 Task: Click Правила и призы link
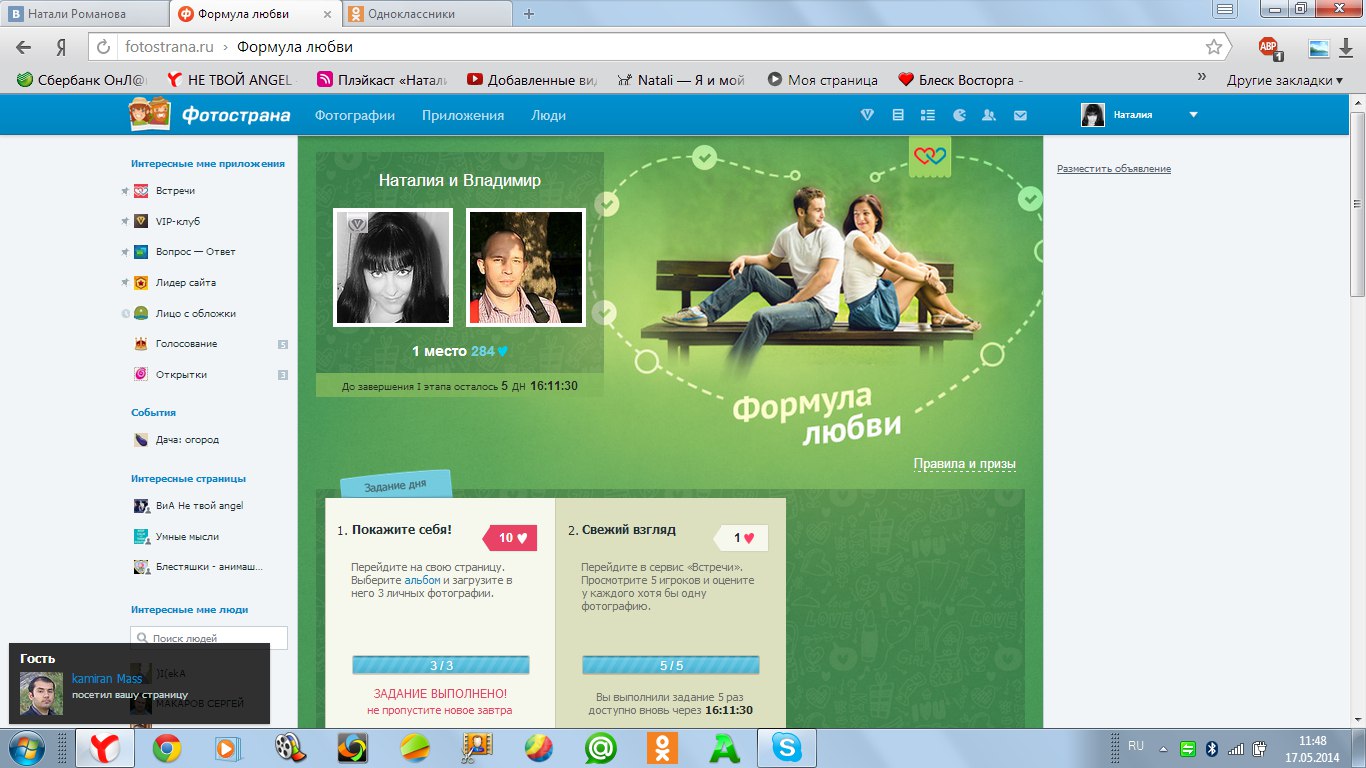(x=965, y=464)
